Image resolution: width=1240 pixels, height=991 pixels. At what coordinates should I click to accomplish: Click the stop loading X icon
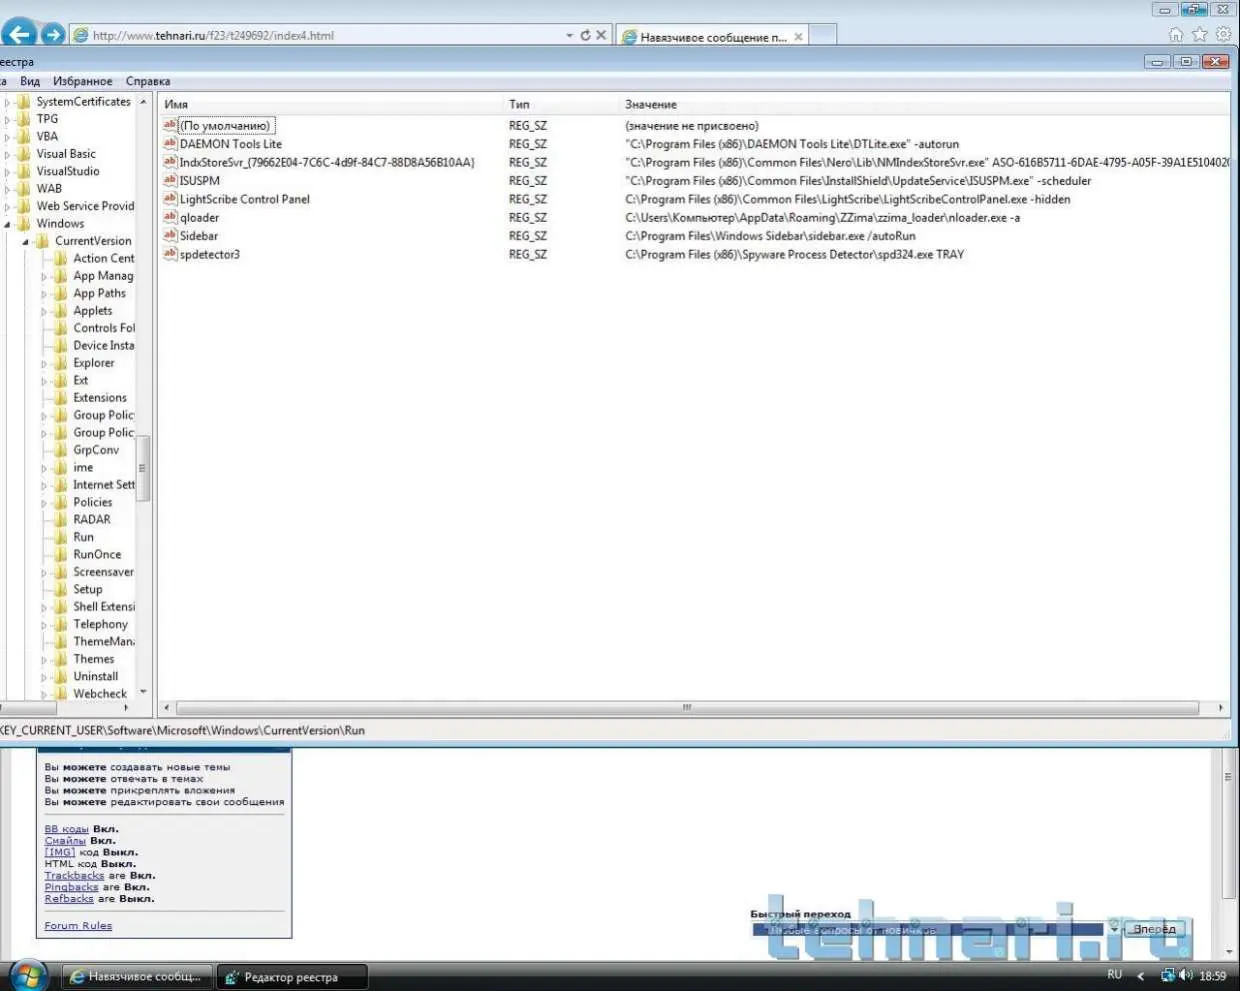601,35
